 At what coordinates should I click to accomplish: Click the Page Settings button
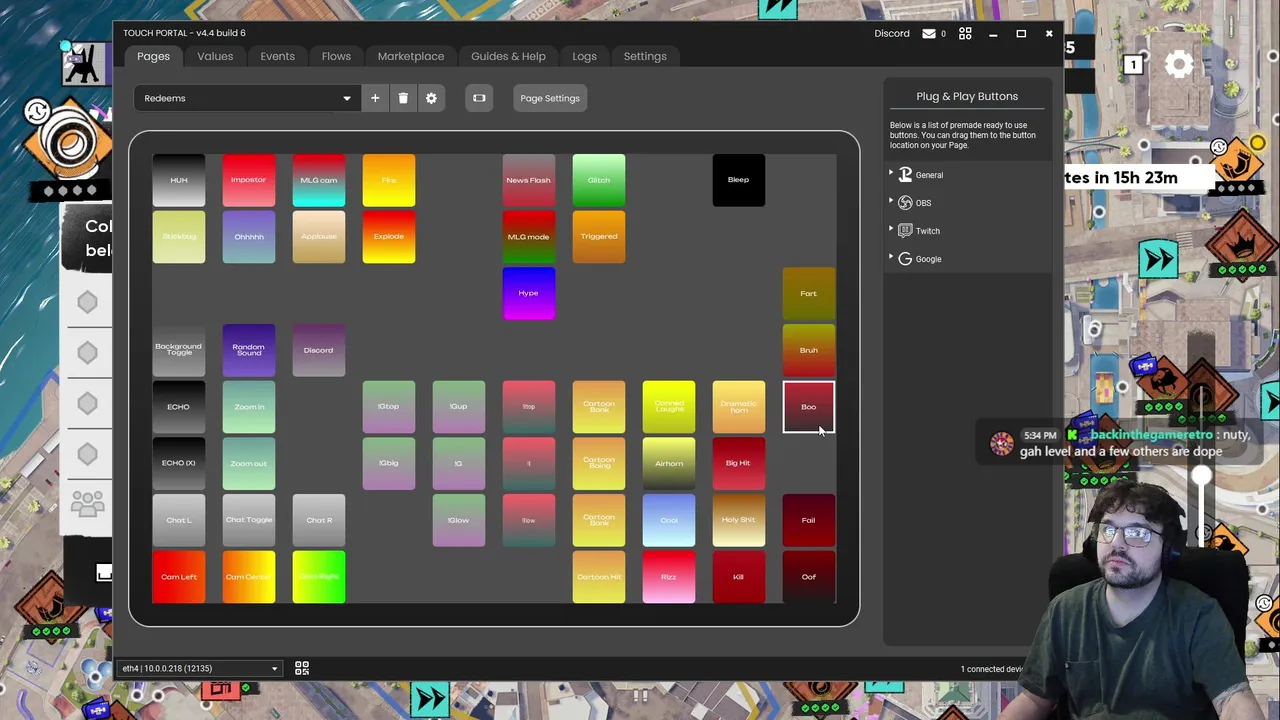(x=550, y=98)
